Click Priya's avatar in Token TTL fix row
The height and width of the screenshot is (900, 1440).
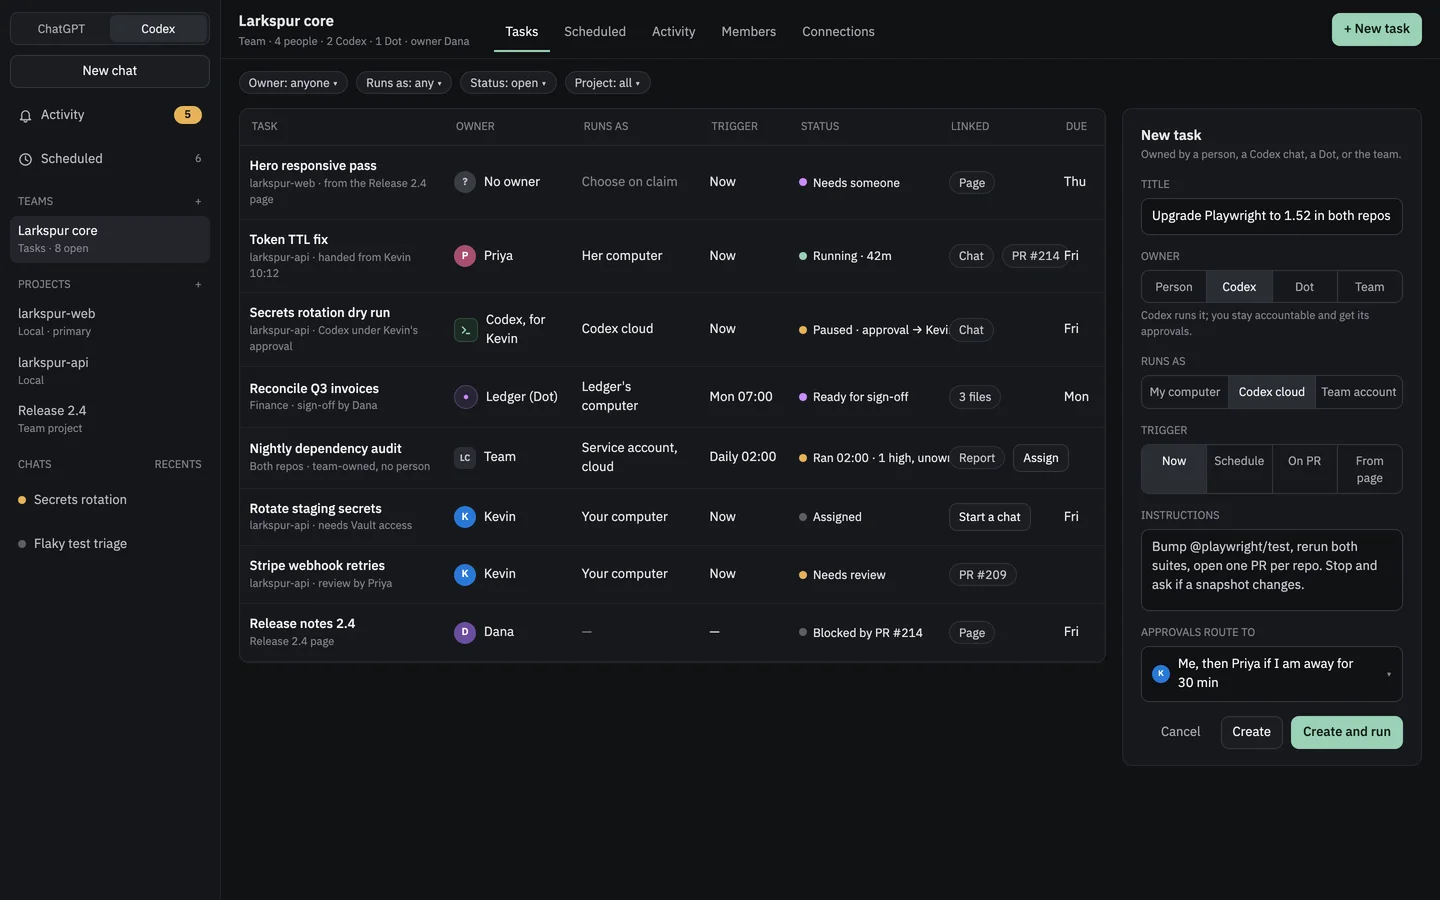465,256
